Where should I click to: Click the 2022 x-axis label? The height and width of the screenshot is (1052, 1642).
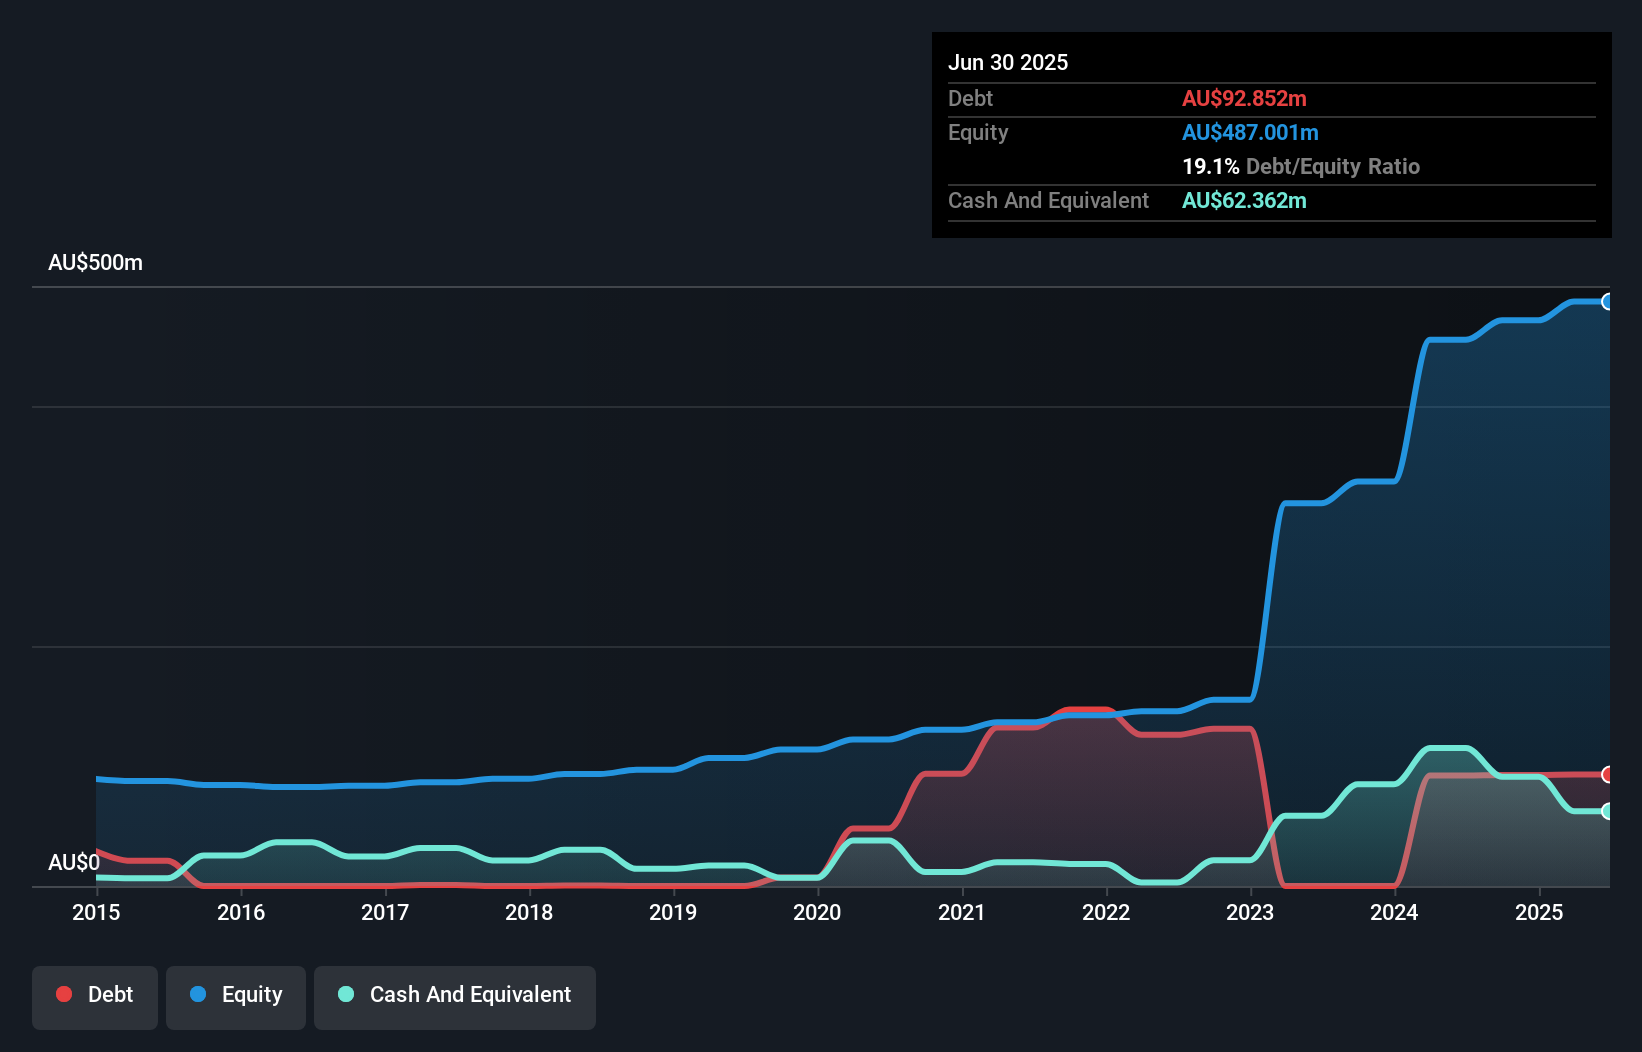[x=1106, y=912]
